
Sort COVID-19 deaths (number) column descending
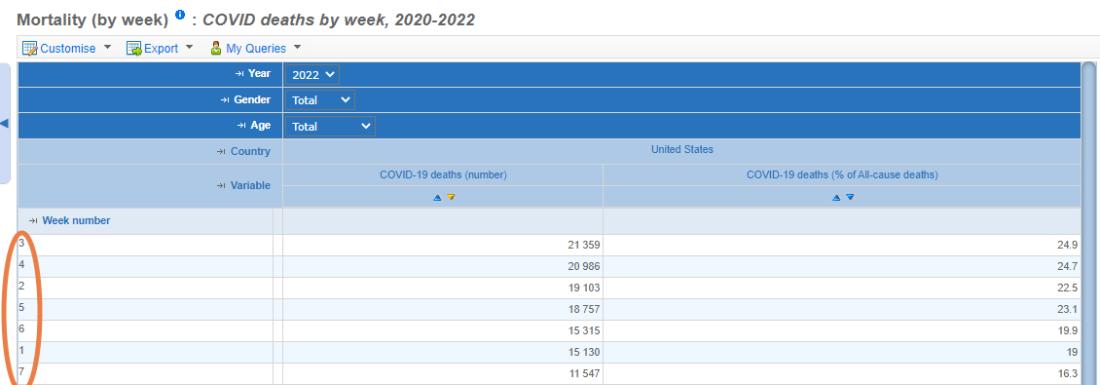pyautogui.click(x=451, y=198)
